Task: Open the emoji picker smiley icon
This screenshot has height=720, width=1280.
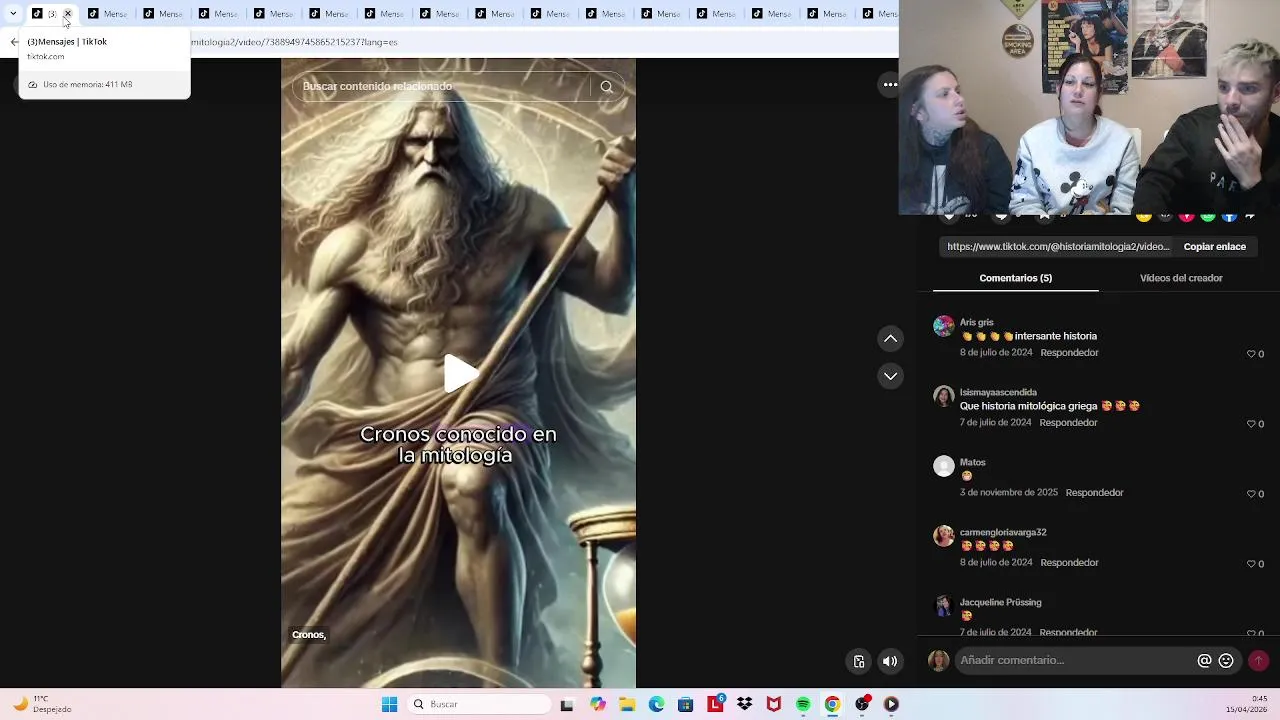Action: pyautogui.click(x=1226, y=661)
